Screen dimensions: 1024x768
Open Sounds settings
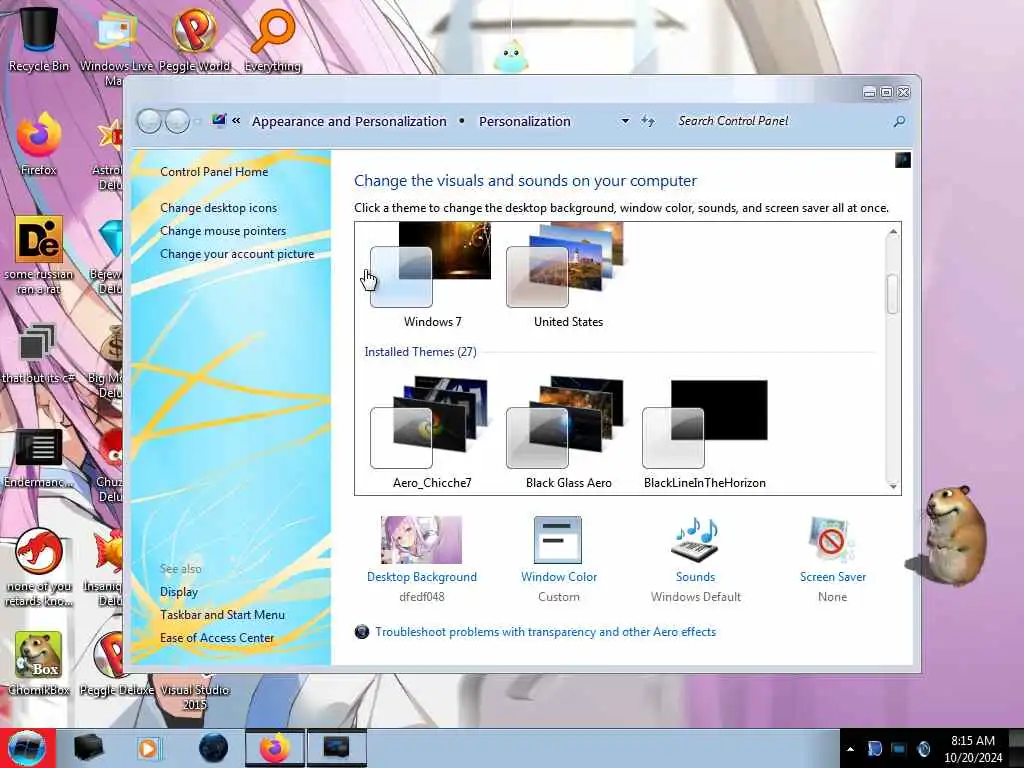(696, 558)
